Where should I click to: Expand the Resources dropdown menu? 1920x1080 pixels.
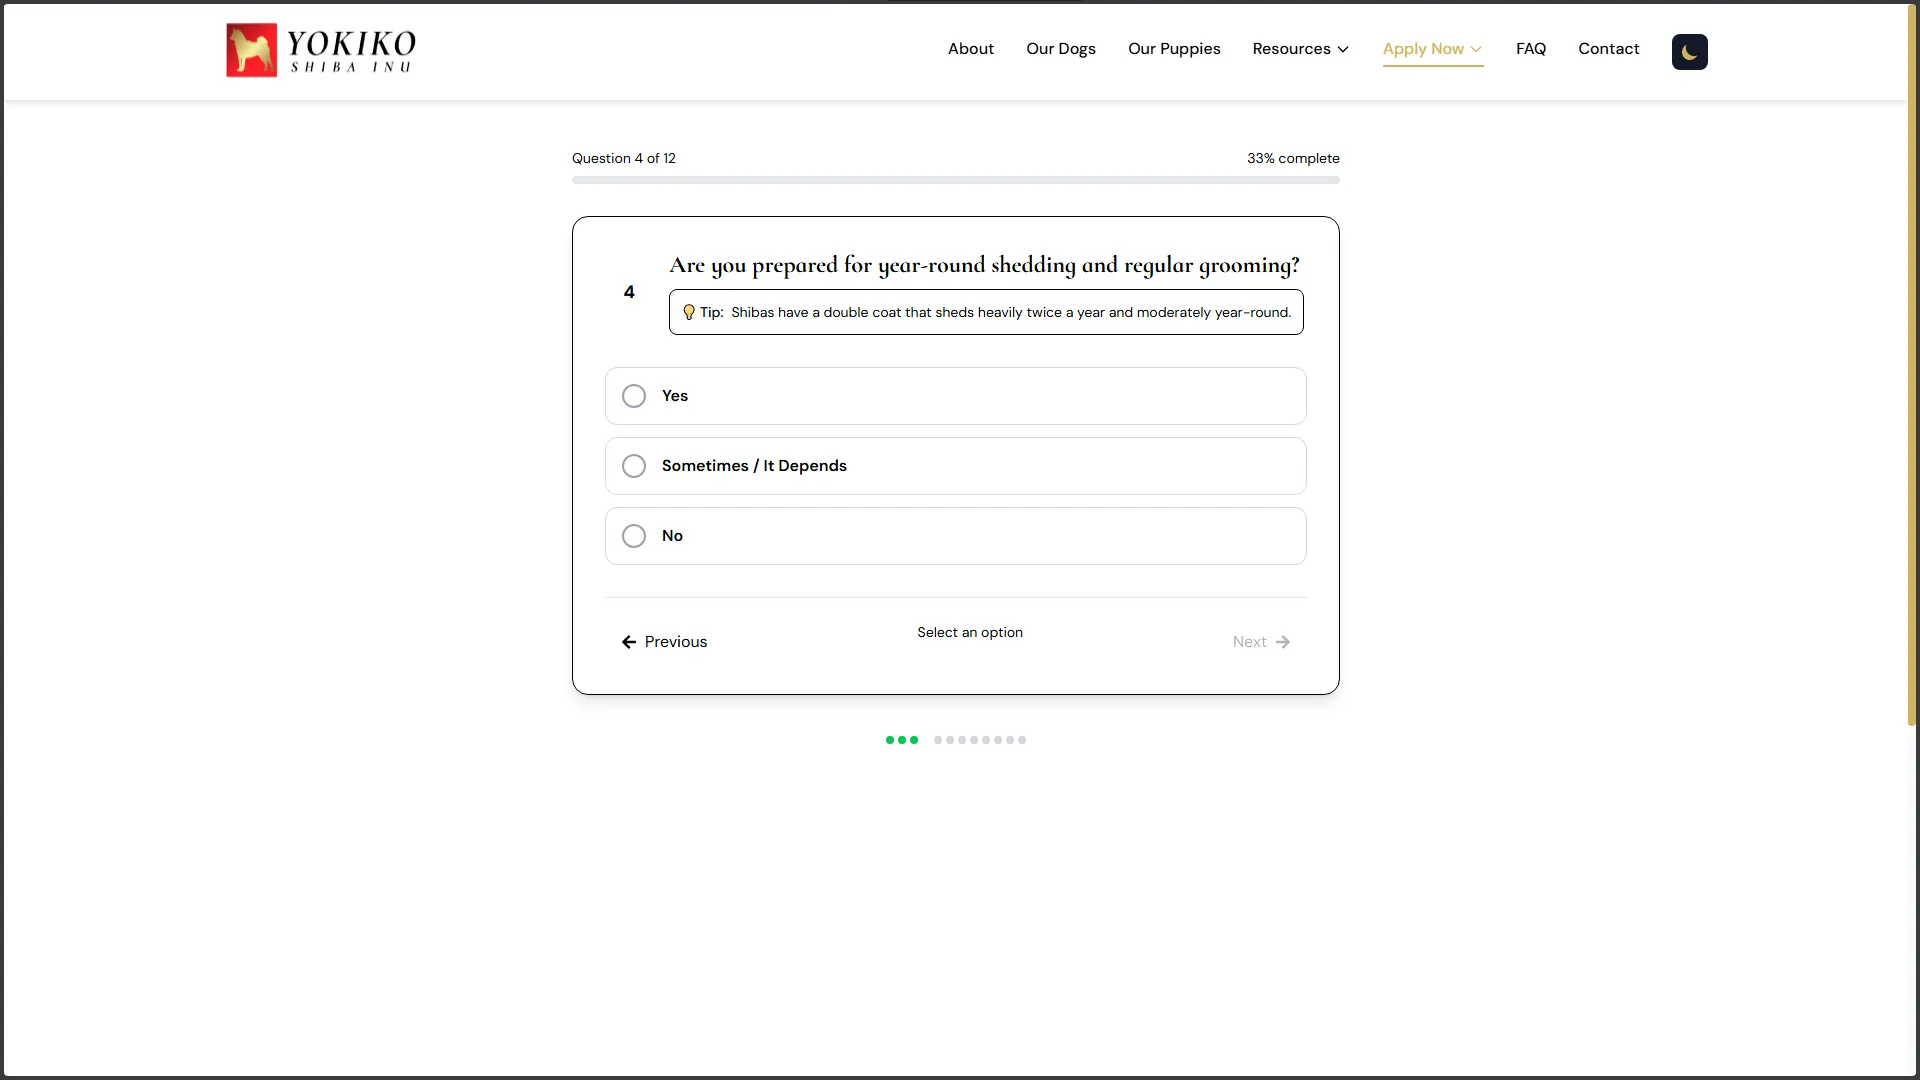(x=1300, y=49)
